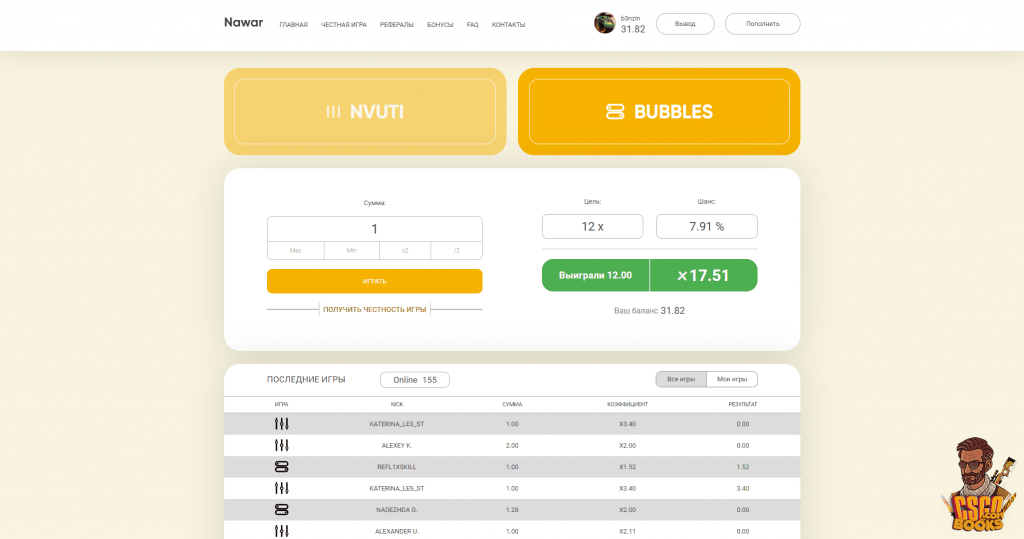This screenshot has width=1024, height=539.
Task: Click the bubbles icon in BUBBLES card
Action: pyautogui.click(x=615, y=112)
